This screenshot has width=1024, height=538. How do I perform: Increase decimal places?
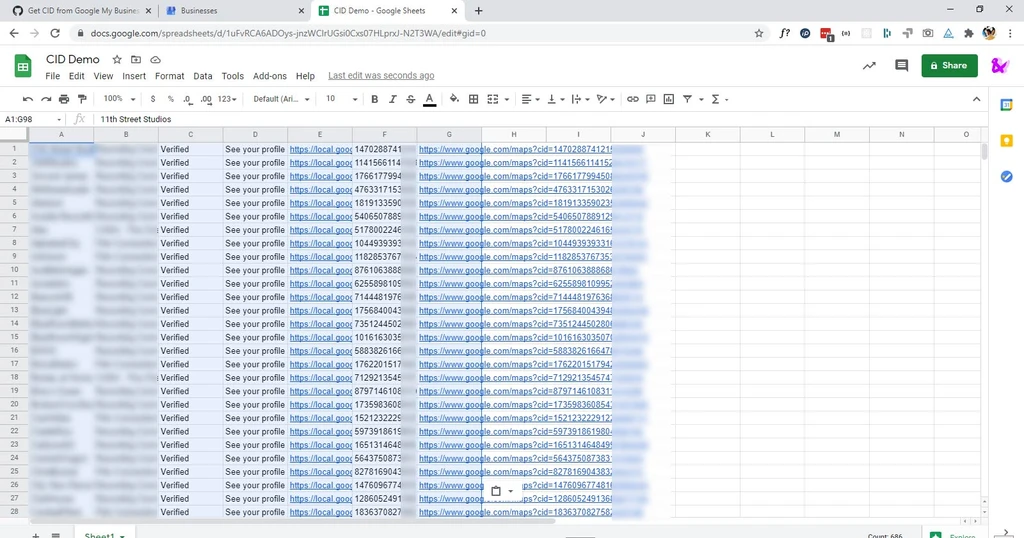click(206, 99)
